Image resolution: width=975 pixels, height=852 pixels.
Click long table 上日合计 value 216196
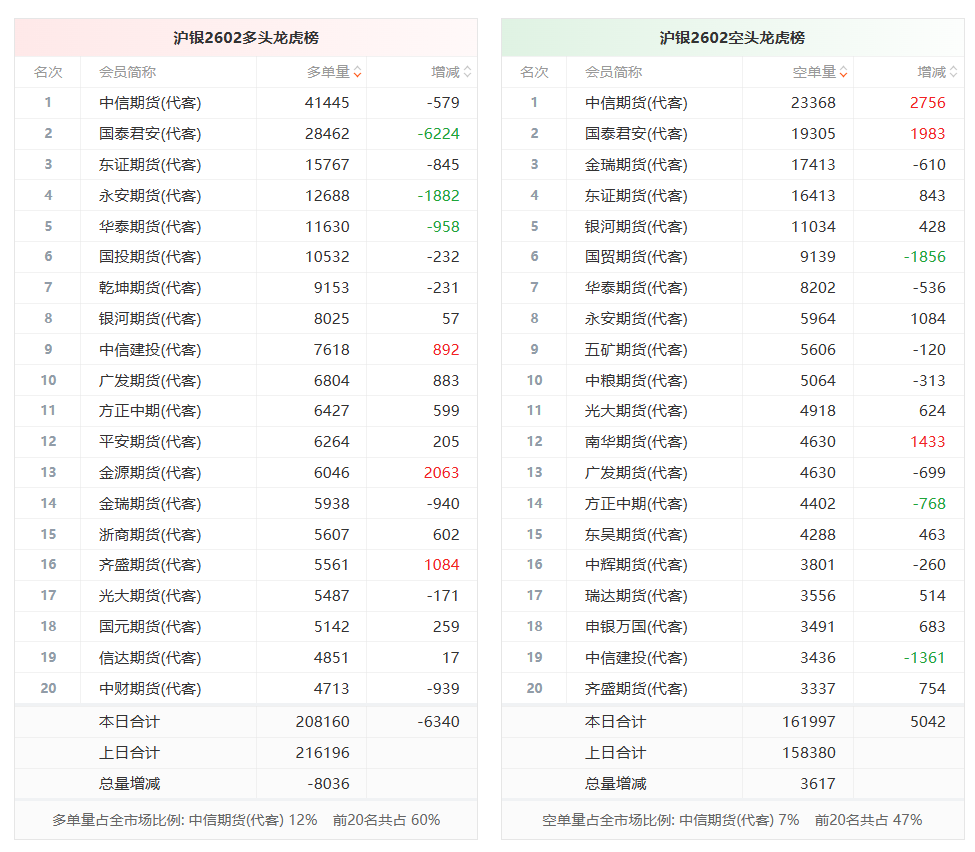coord(323,753)
